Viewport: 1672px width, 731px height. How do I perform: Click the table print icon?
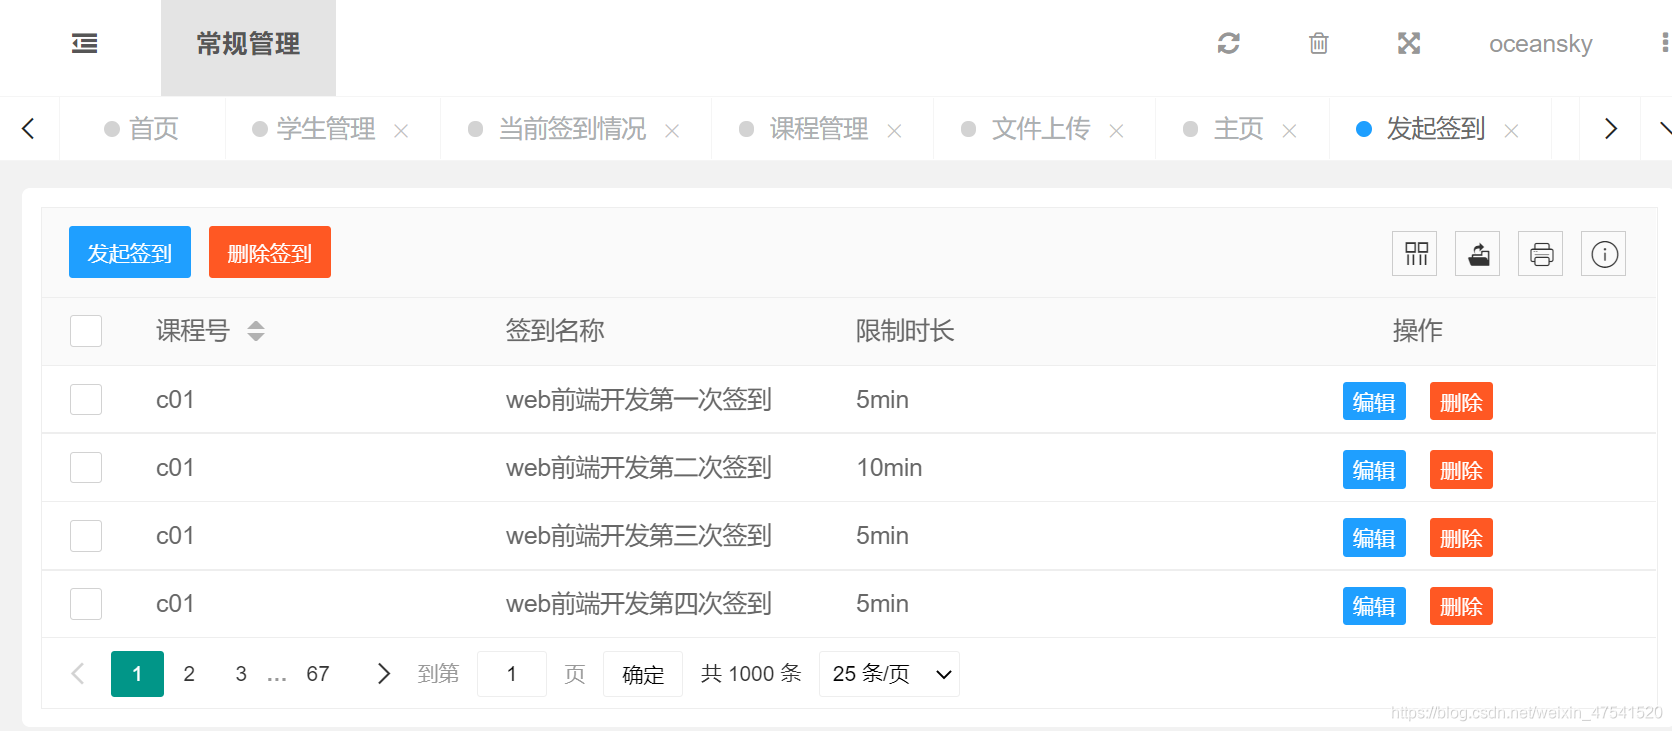(1541, 254)
